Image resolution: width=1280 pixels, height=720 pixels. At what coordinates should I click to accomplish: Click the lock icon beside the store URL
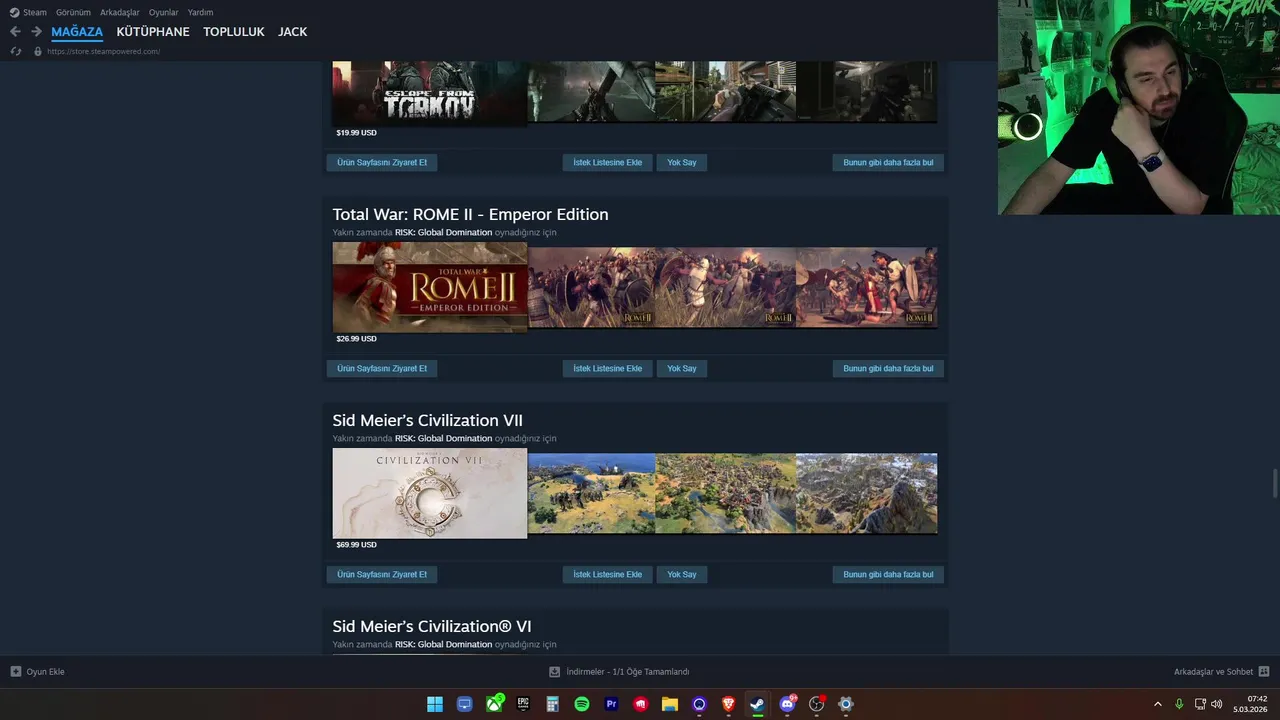tap(38, 51)
